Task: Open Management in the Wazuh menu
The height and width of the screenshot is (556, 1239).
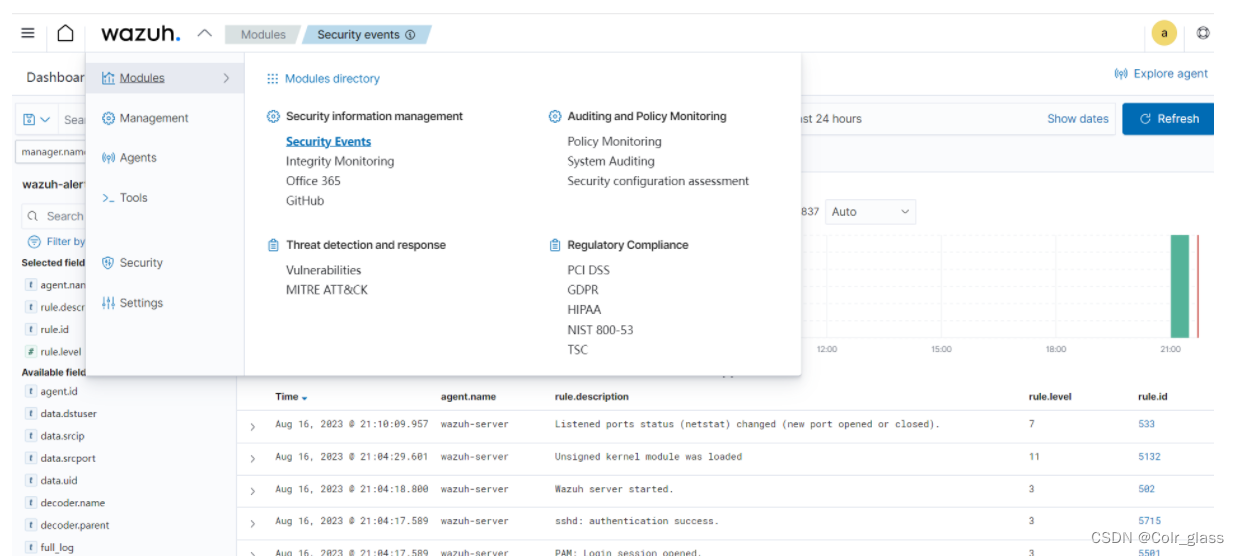Action: [154, 118]
